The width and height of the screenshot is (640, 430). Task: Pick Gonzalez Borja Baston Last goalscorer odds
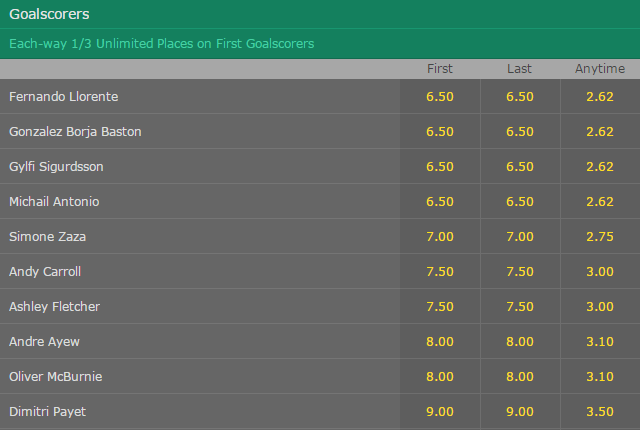tap(520, 131)
